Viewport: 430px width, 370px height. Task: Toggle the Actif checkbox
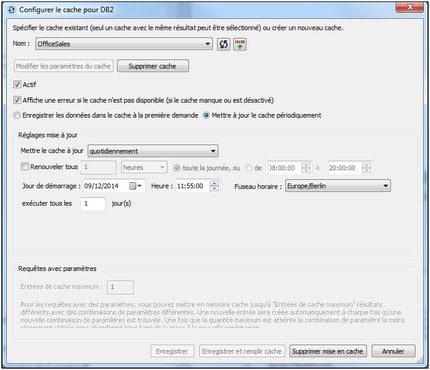(x=17, y=84)
